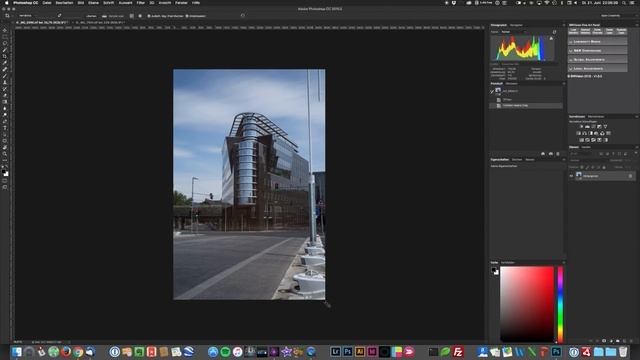Select the Quick Selection tool
Image resolution: width=640 pixels, height=360 pixels.
click(5, 50)
